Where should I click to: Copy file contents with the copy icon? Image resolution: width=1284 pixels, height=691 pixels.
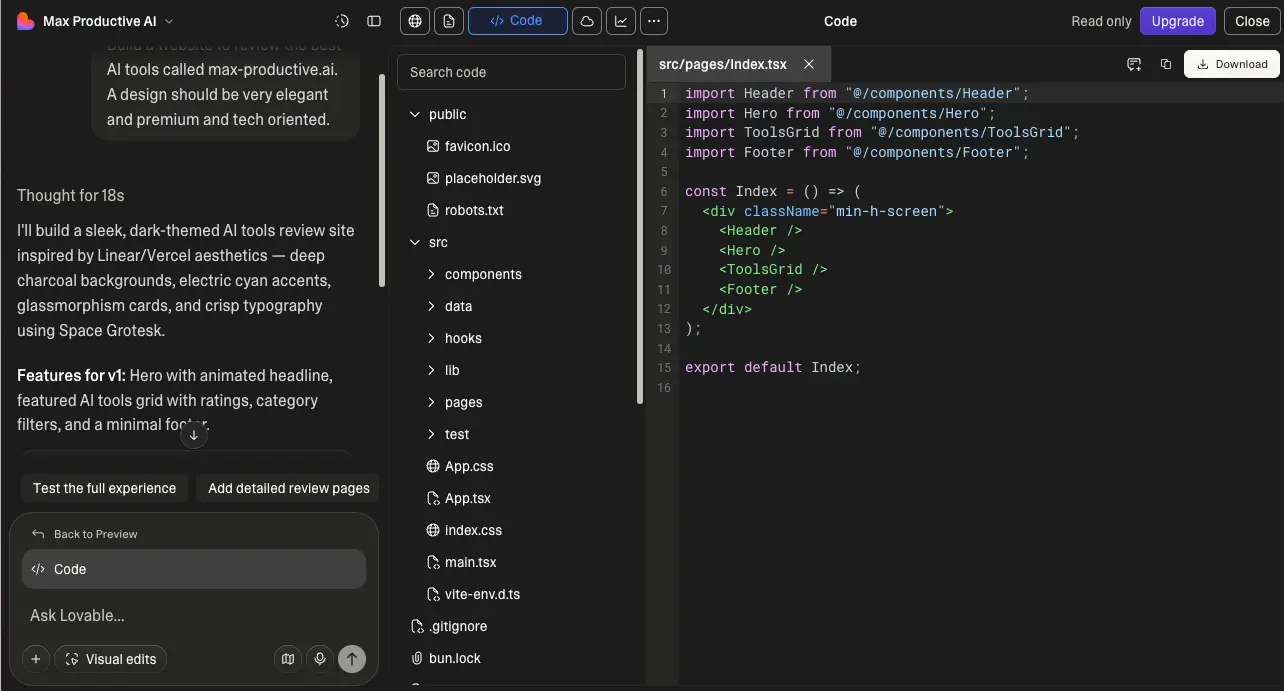(x=1166, y=64)
